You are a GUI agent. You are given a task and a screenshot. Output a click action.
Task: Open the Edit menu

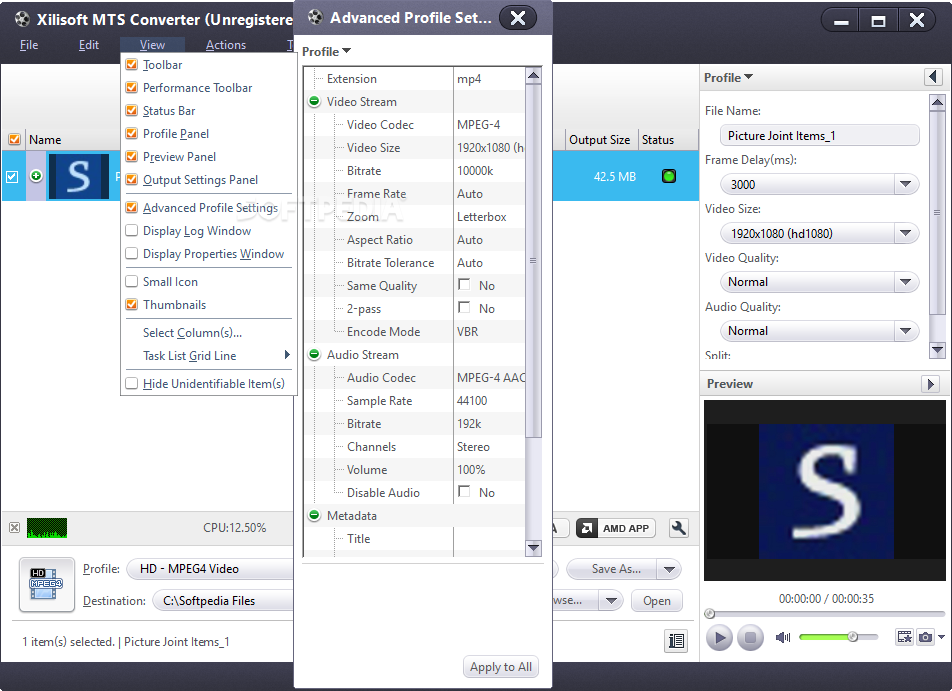(89, 45)
